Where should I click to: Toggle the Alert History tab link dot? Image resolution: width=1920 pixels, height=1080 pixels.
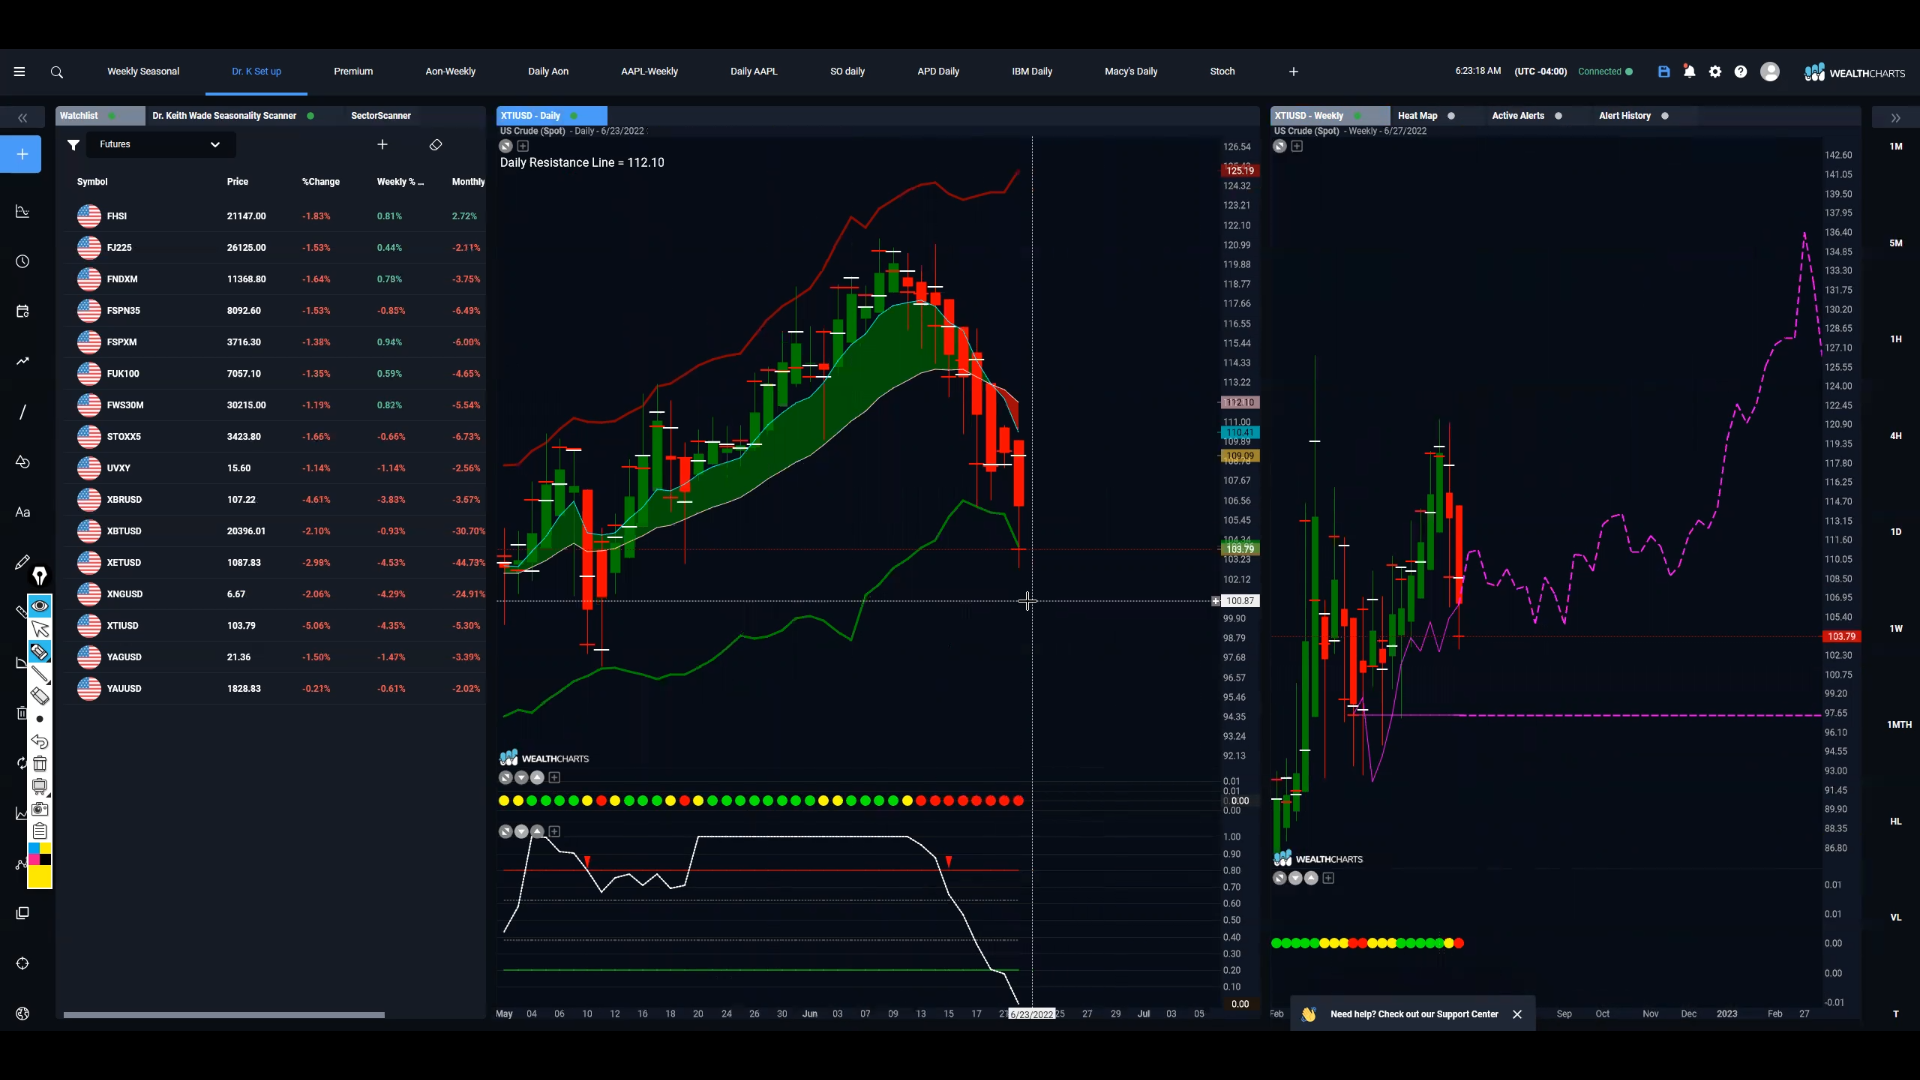[1665, 116]
